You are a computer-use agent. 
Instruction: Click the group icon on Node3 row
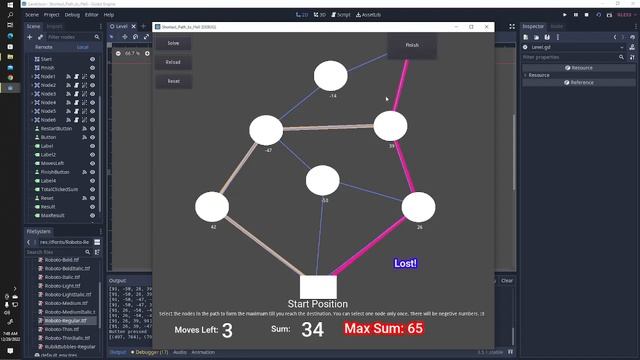(84, 94)
